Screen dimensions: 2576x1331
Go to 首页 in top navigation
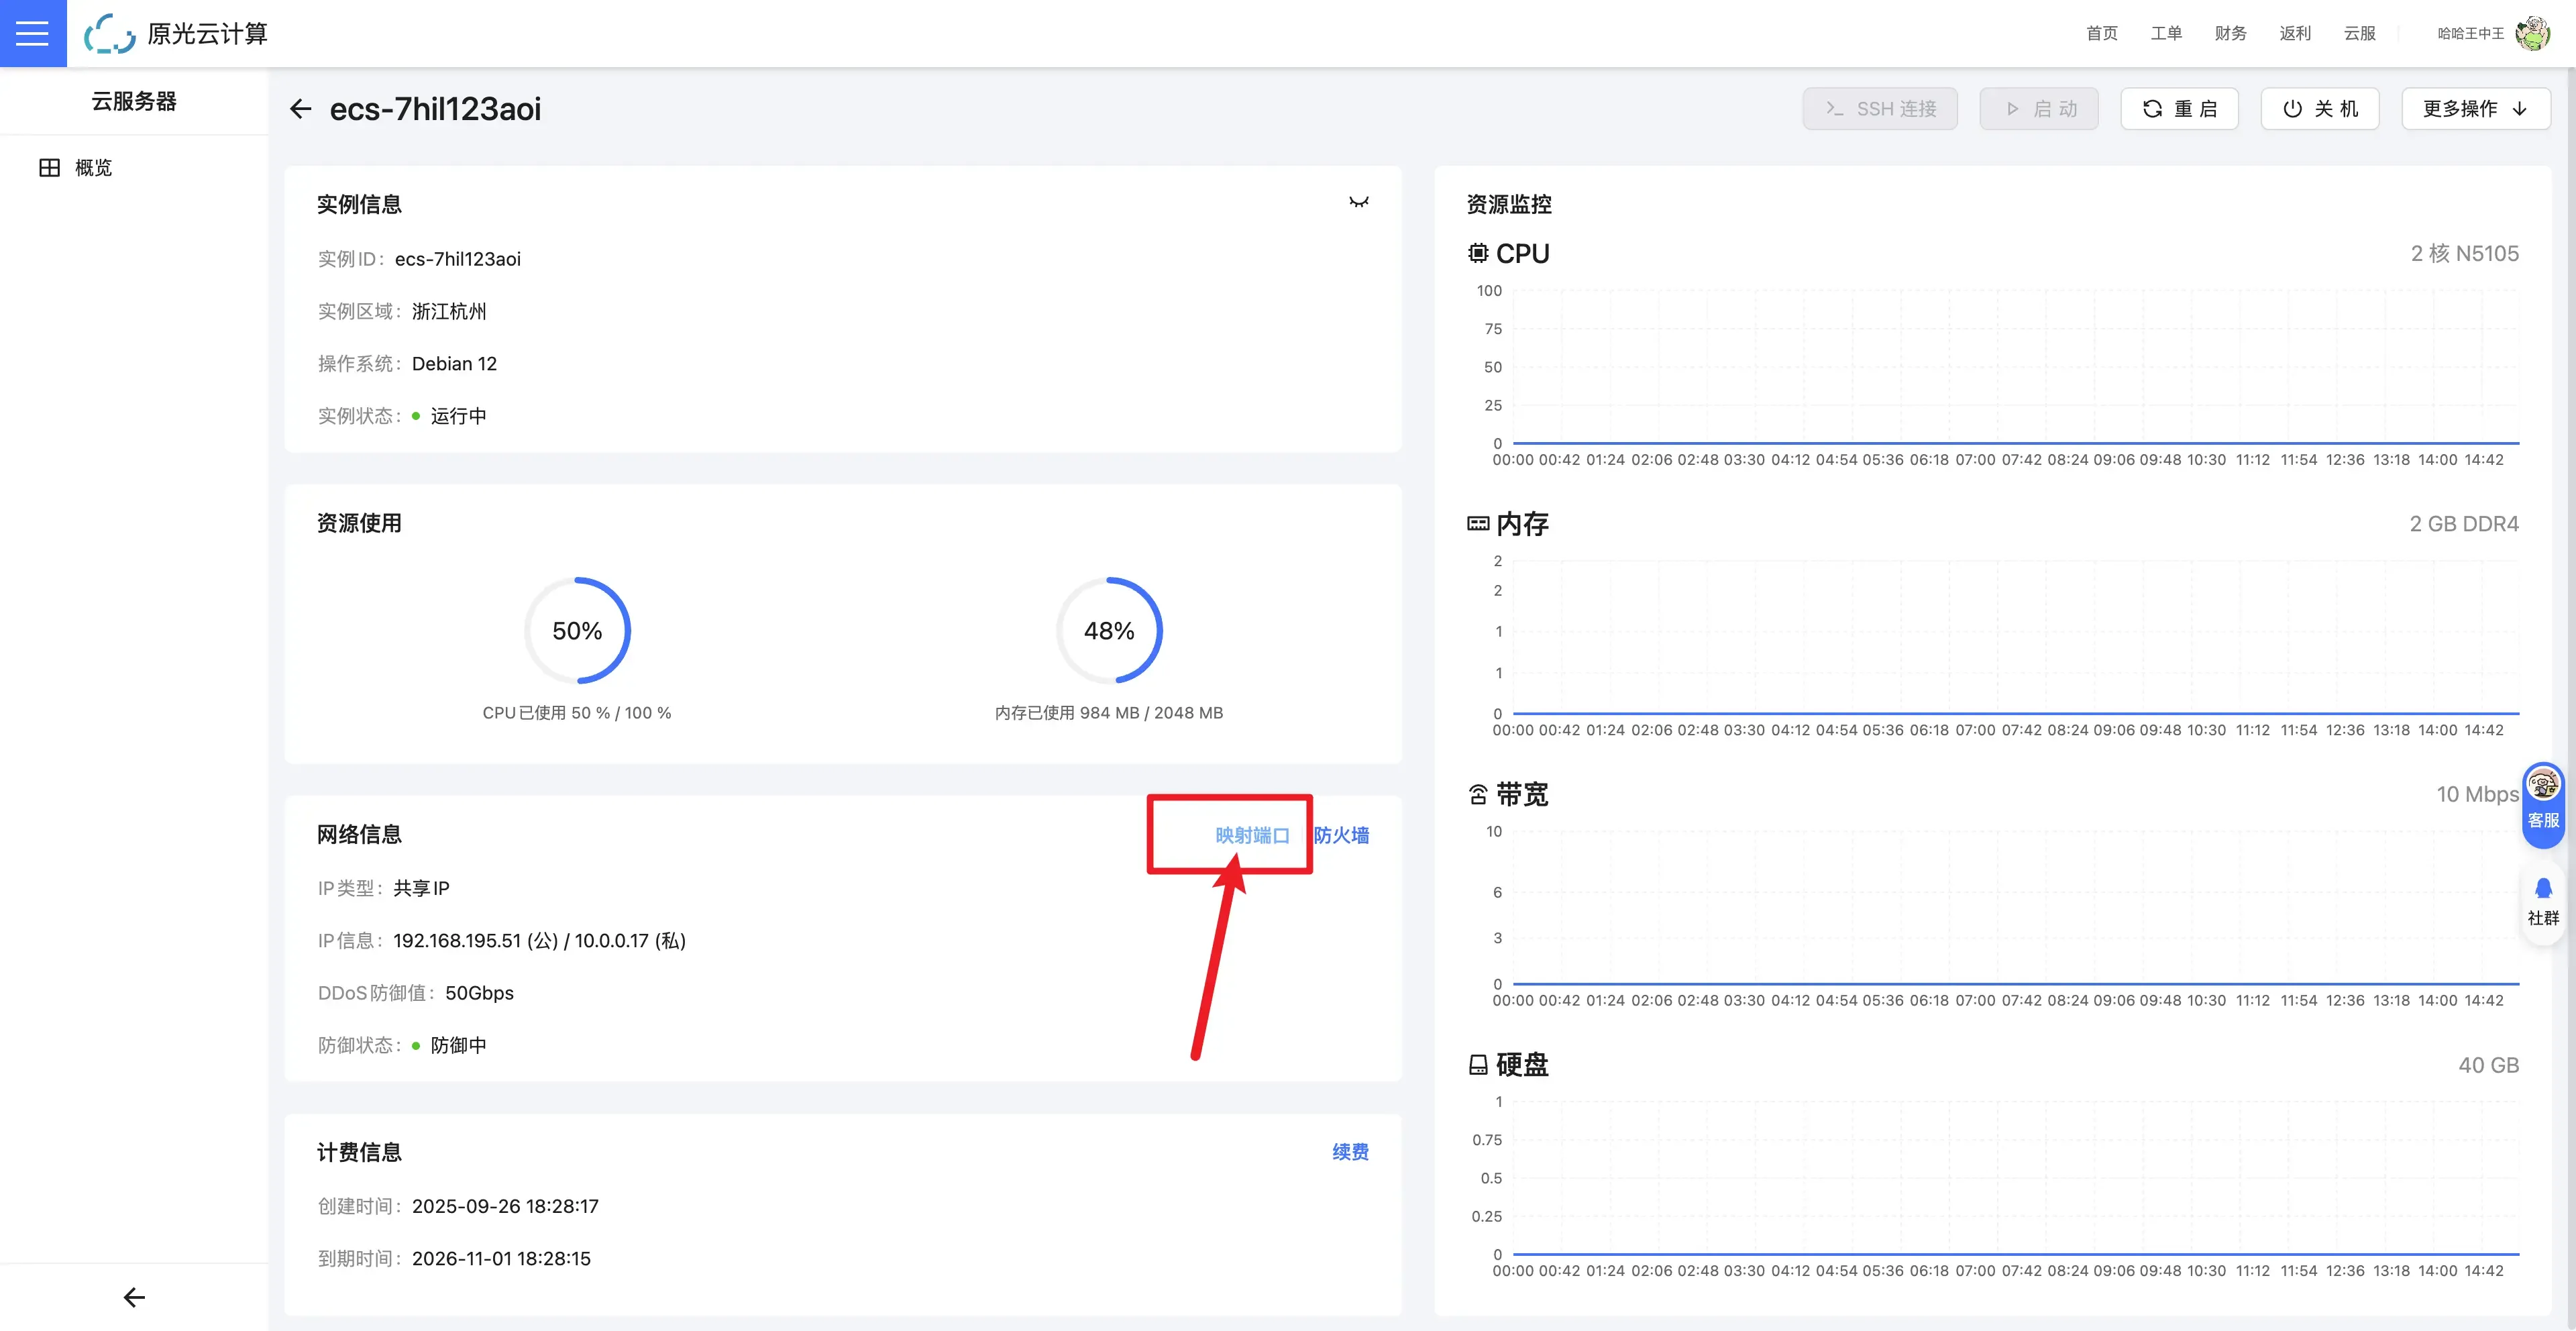[2101, 33]
